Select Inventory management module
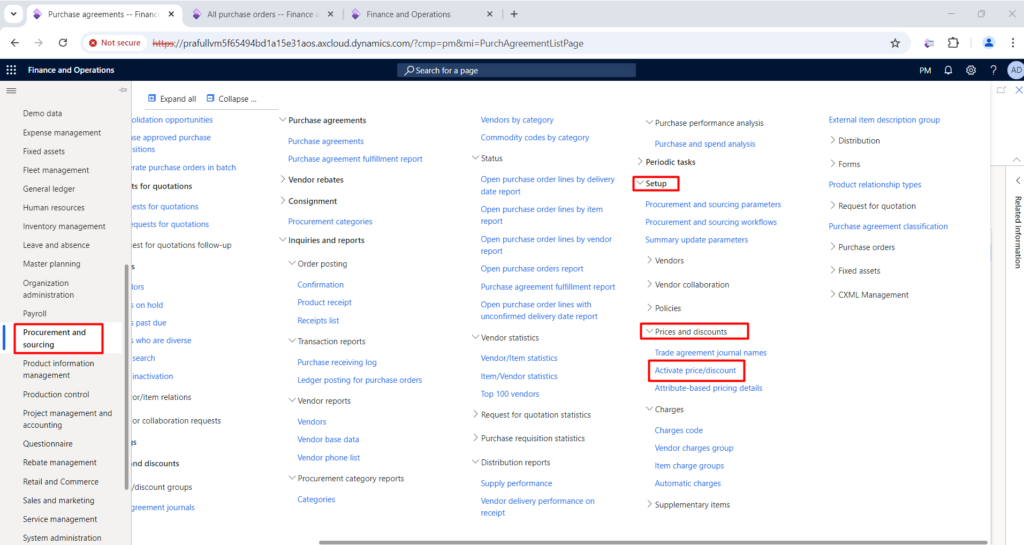 click(x=64, y=226)
